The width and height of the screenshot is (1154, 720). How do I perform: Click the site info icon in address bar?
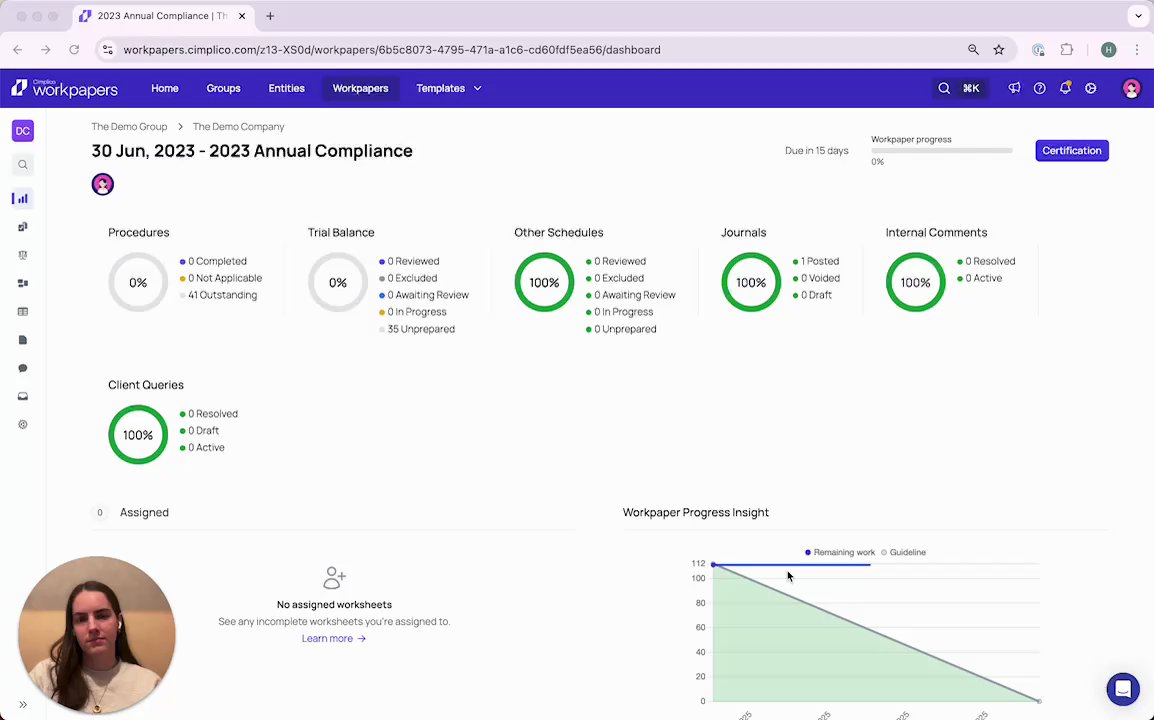pyautogui.click(x=107, y=50)
